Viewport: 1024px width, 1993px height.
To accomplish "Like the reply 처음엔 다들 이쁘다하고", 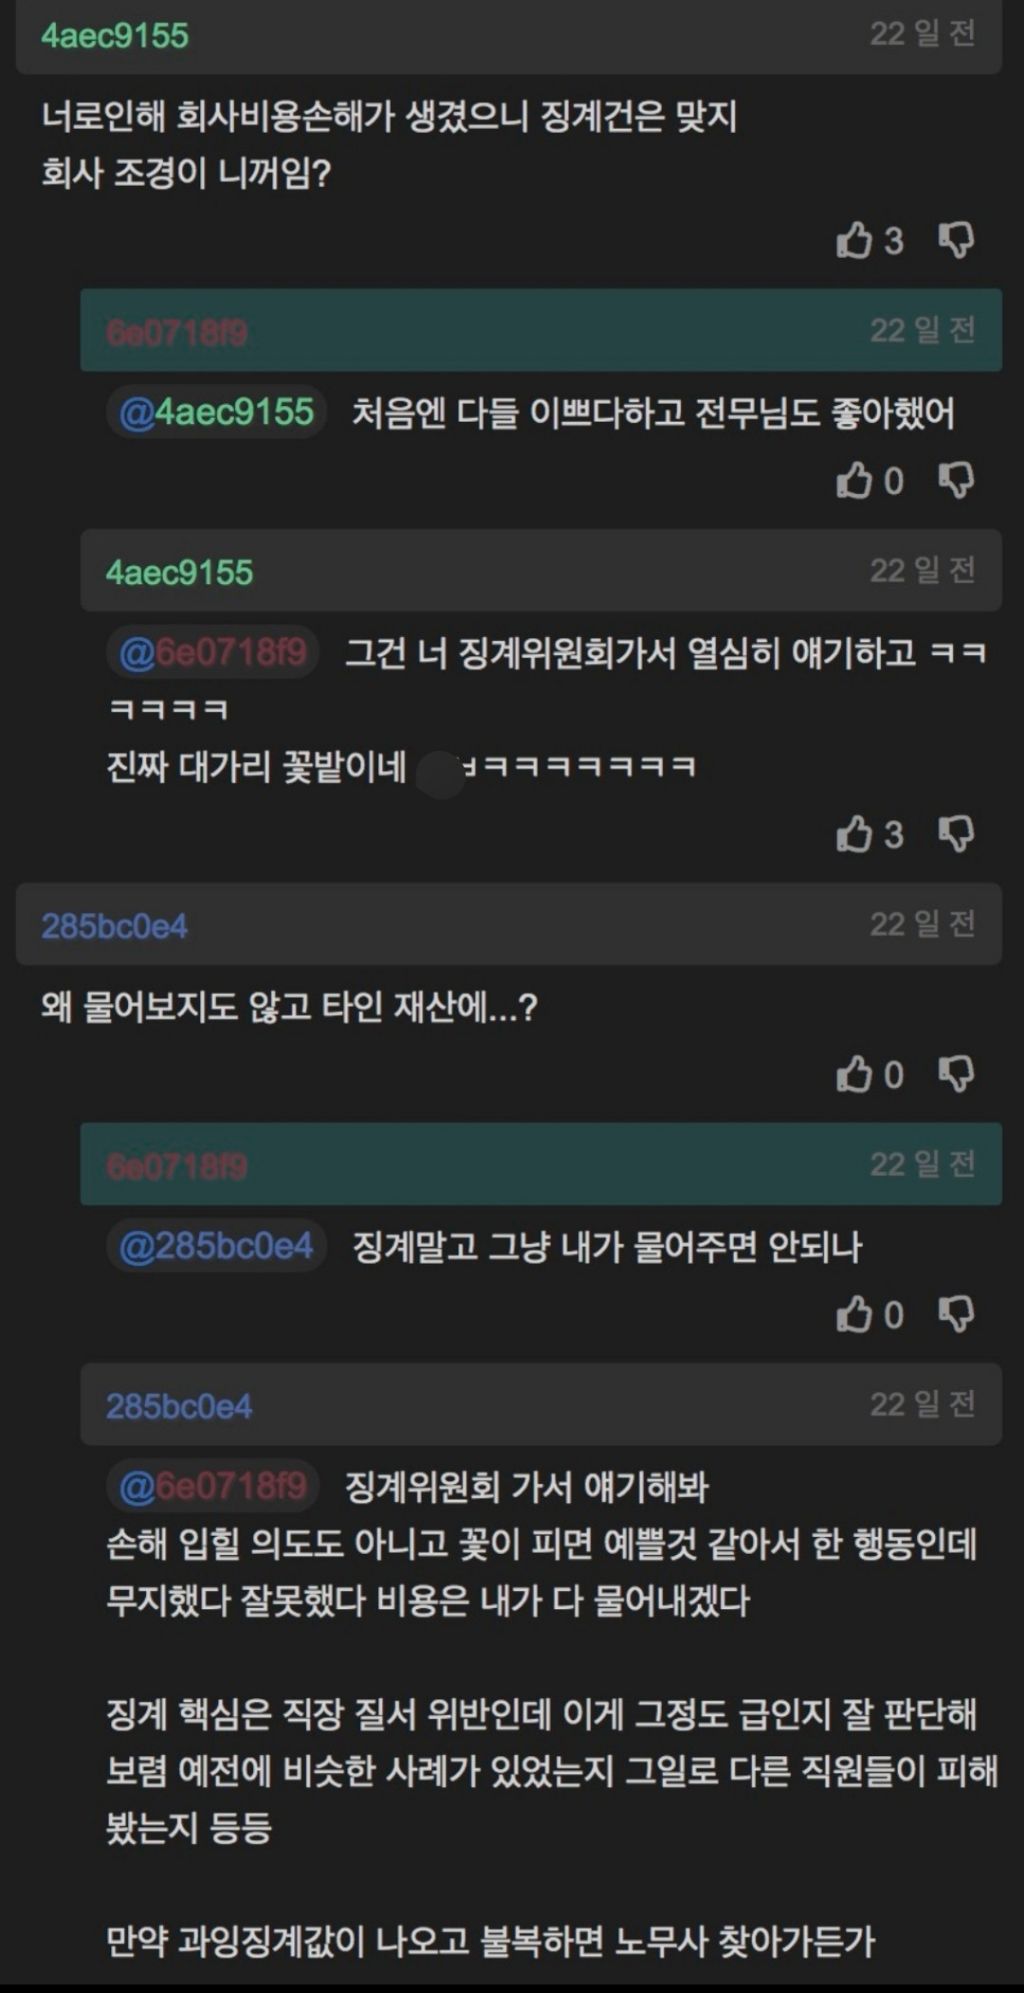I will (854, 480).
